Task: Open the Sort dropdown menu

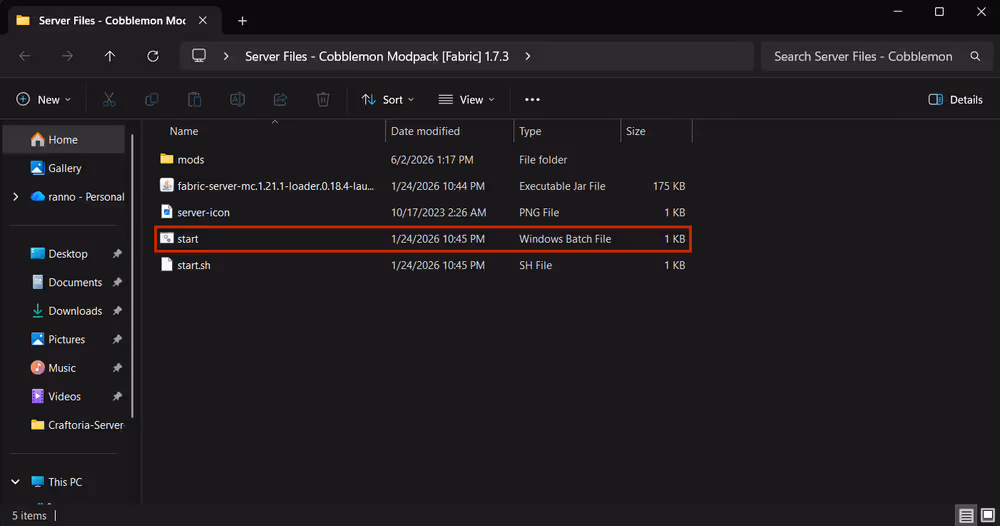Action: pyautogui.click(x=388, y=99)
